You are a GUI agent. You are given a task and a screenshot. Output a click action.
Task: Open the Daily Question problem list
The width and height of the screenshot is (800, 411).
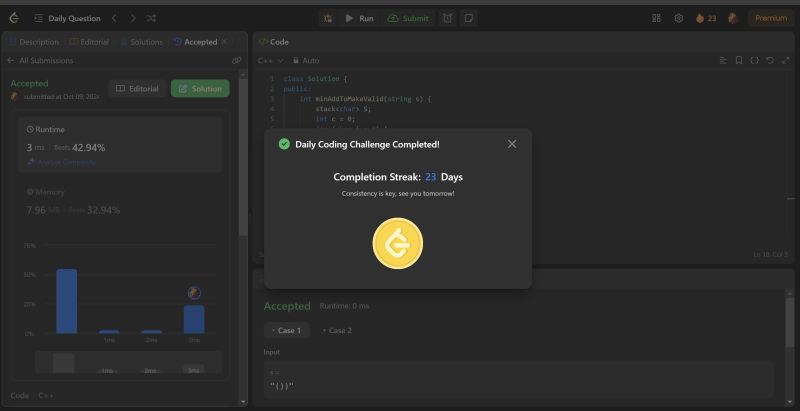click(x=67, y=18)
